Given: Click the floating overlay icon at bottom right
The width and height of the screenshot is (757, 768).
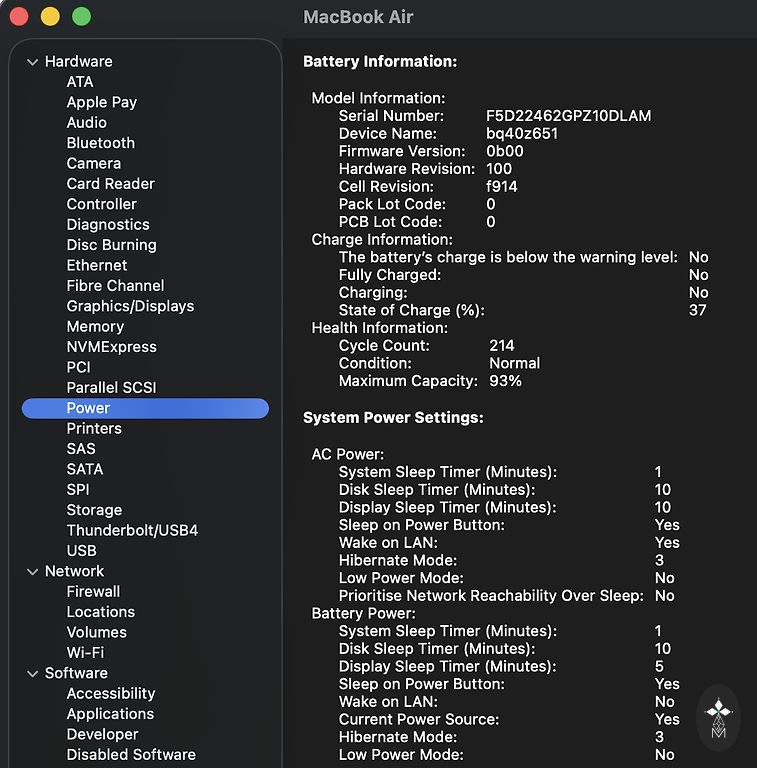Looking at the screenshot, I should [718, 718].
